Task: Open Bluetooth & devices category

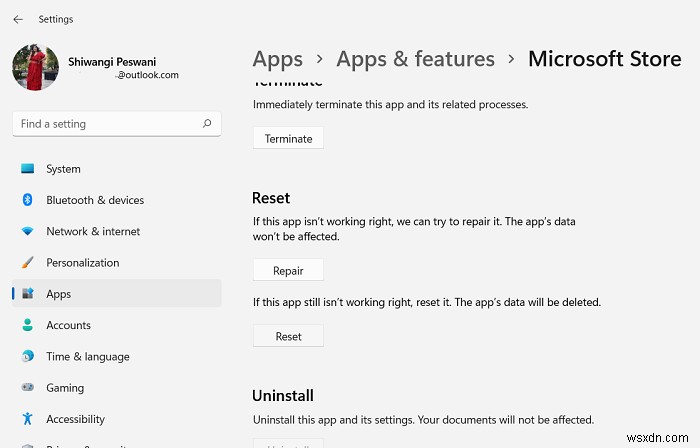Action: (95, 200)
